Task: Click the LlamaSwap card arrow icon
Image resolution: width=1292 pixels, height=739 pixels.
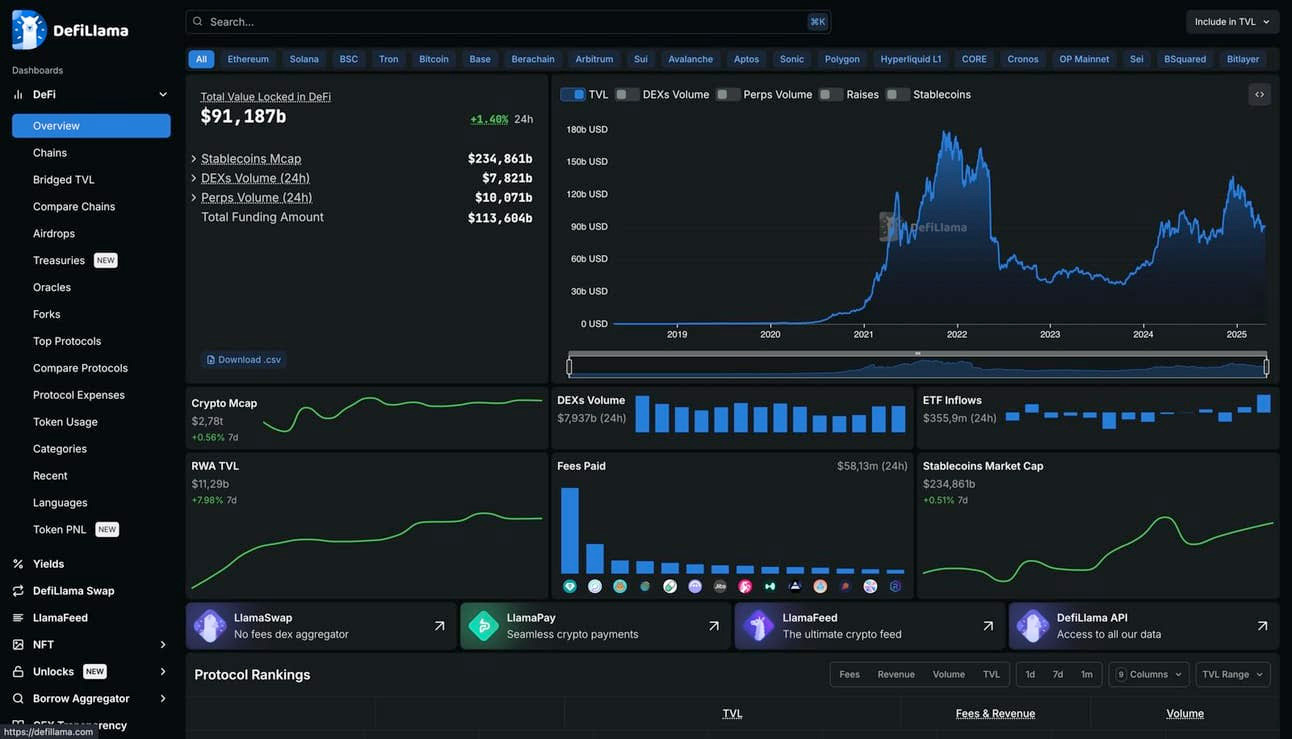Action: 439,626
